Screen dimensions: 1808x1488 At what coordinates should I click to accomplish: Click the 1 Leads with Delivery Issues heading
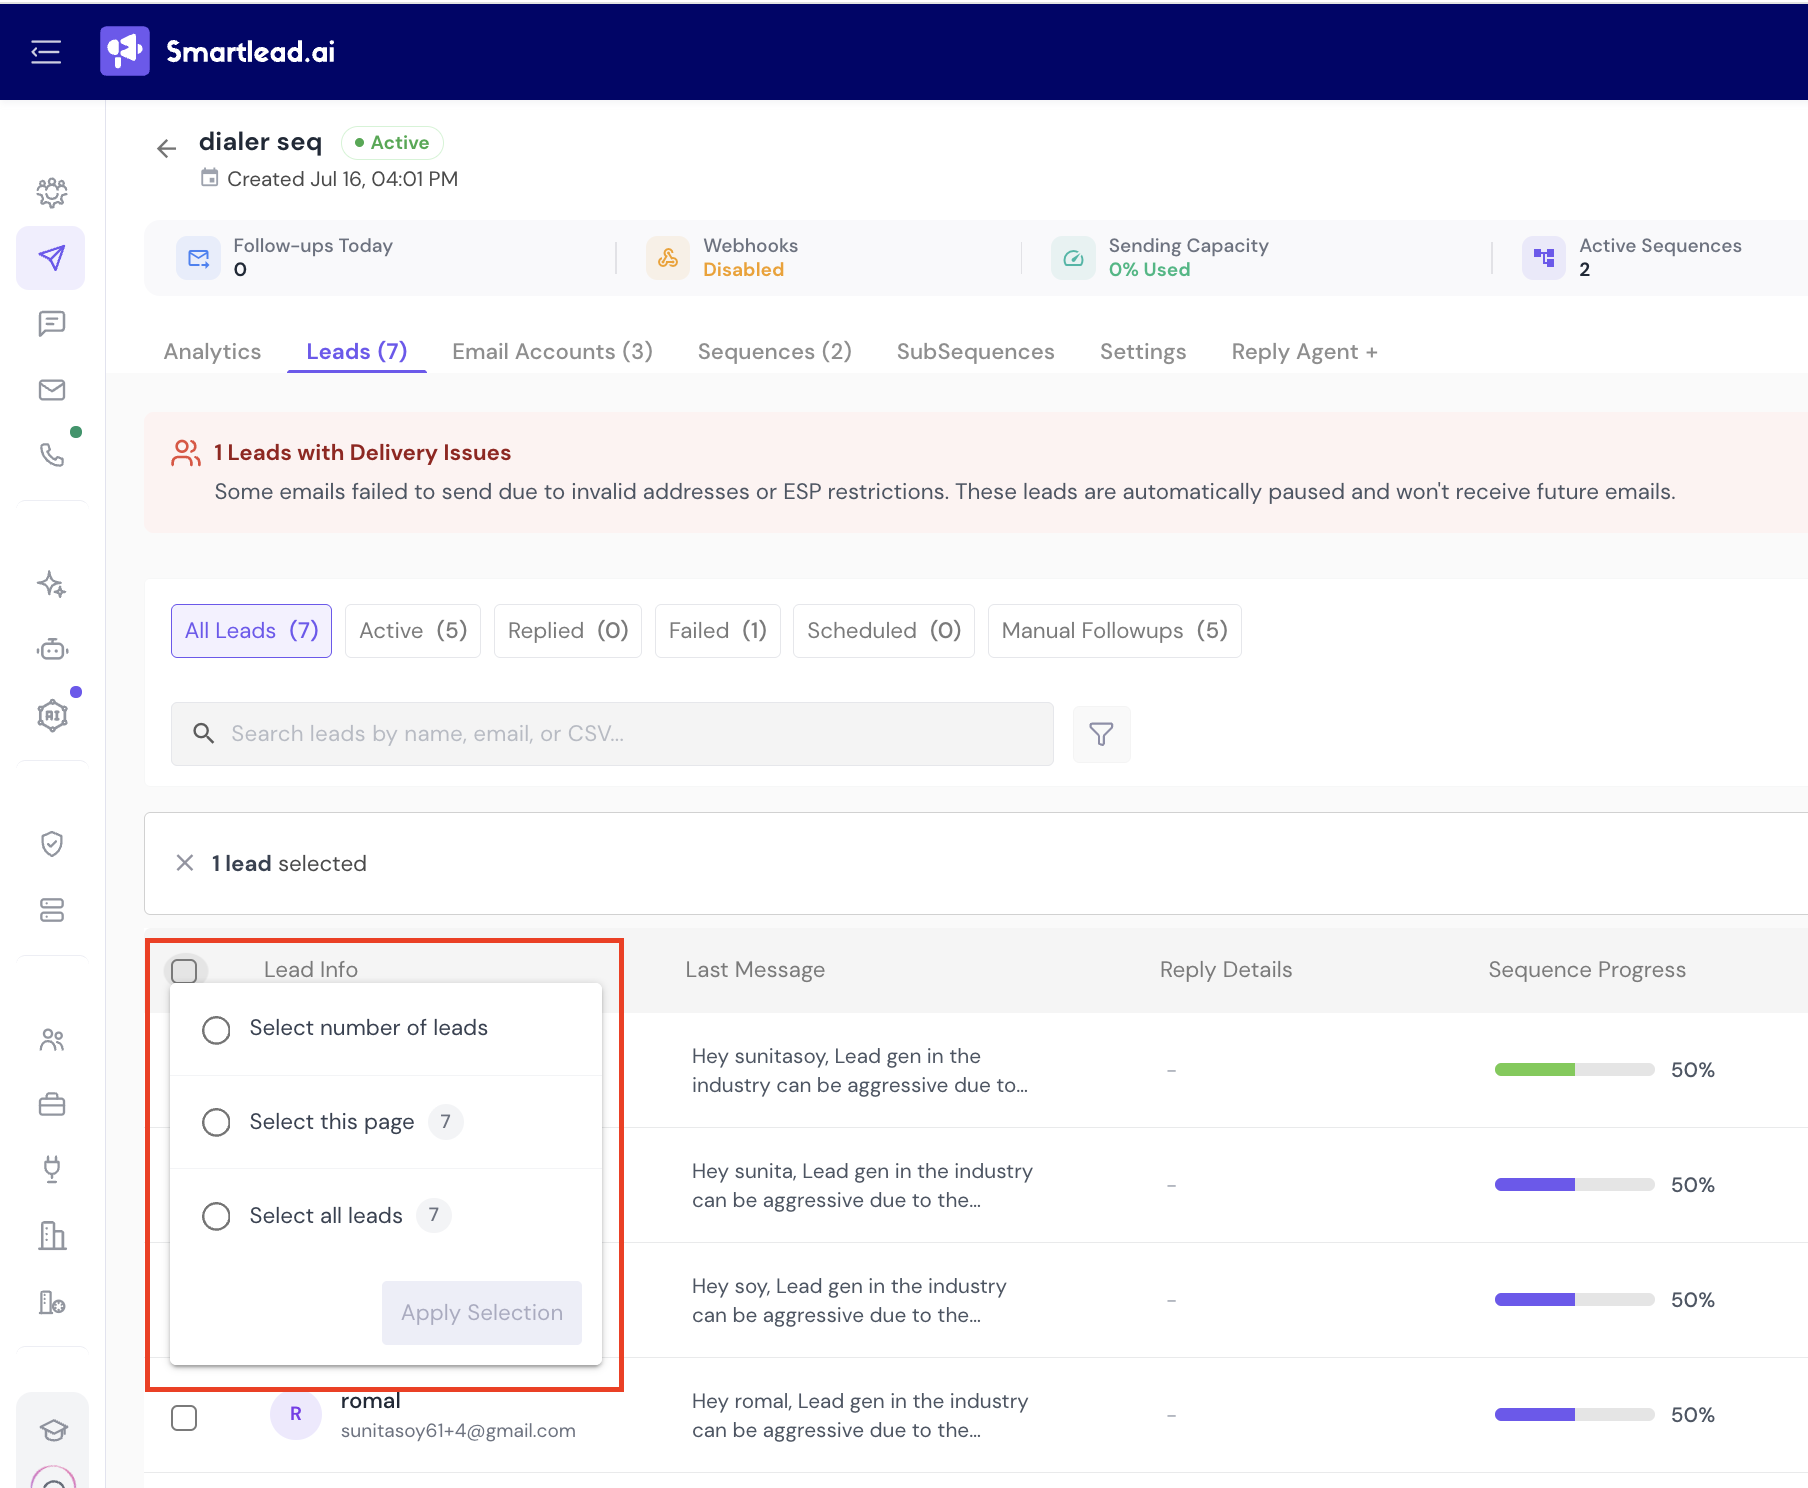[x=362, y=453]
